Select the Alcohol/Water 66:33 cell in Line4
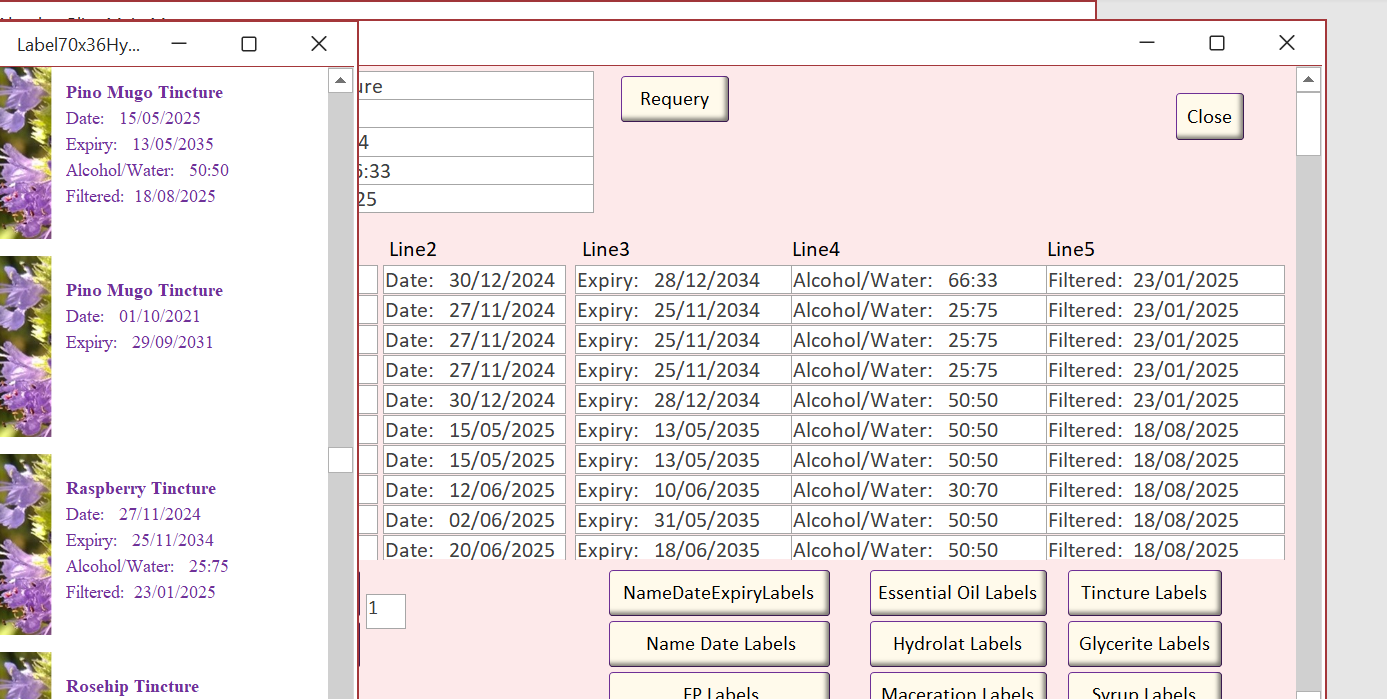 coord(917,280)
